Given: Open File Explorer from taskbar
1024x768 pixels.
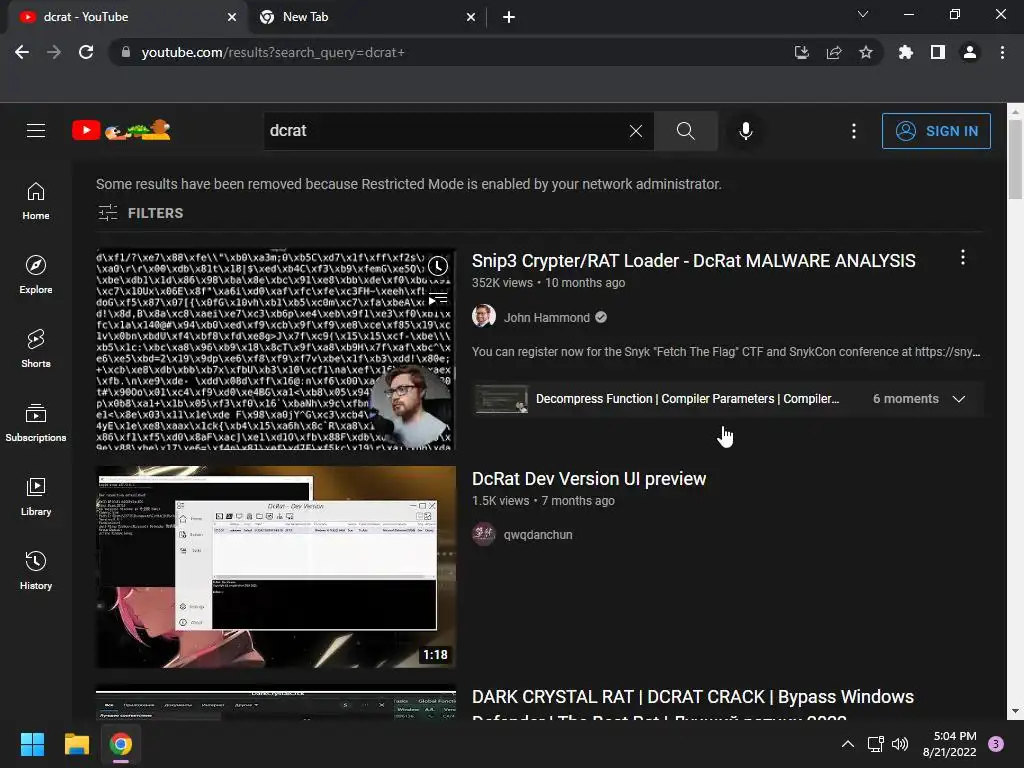Looking at the screenshot, I should pos(76,744).
